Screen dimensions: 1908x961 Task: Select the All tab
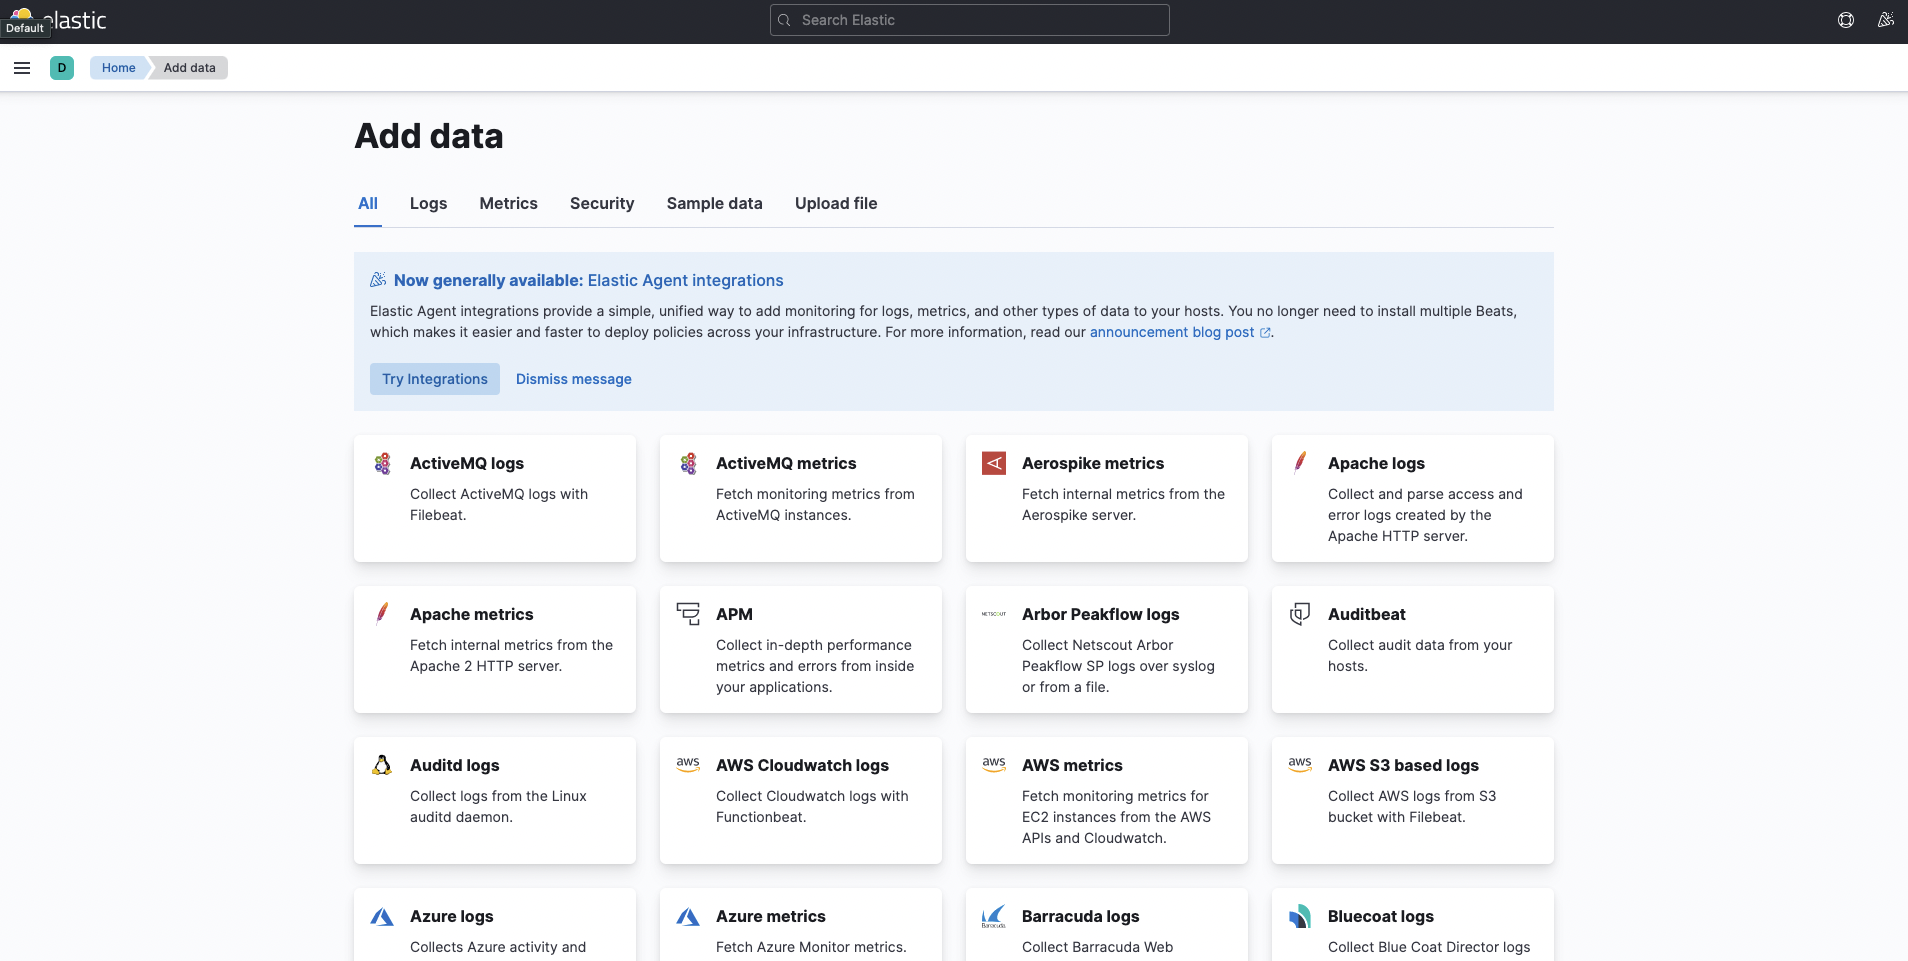(368, 204)
